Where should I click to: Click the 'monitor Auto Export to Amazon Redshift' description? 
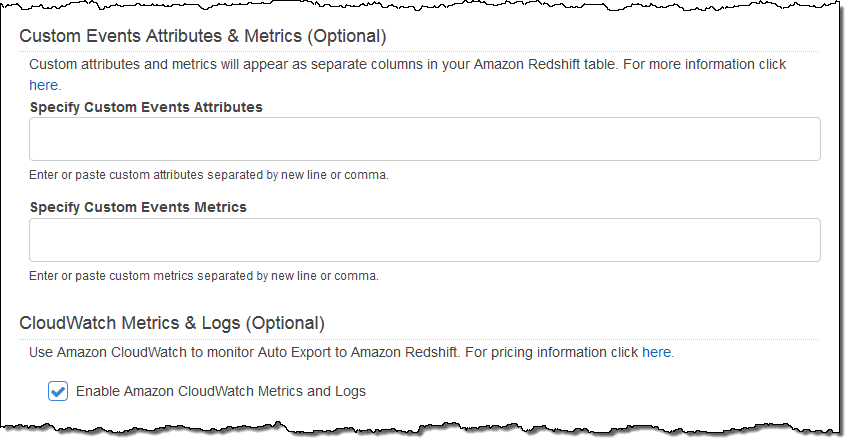tap(339, 352)
